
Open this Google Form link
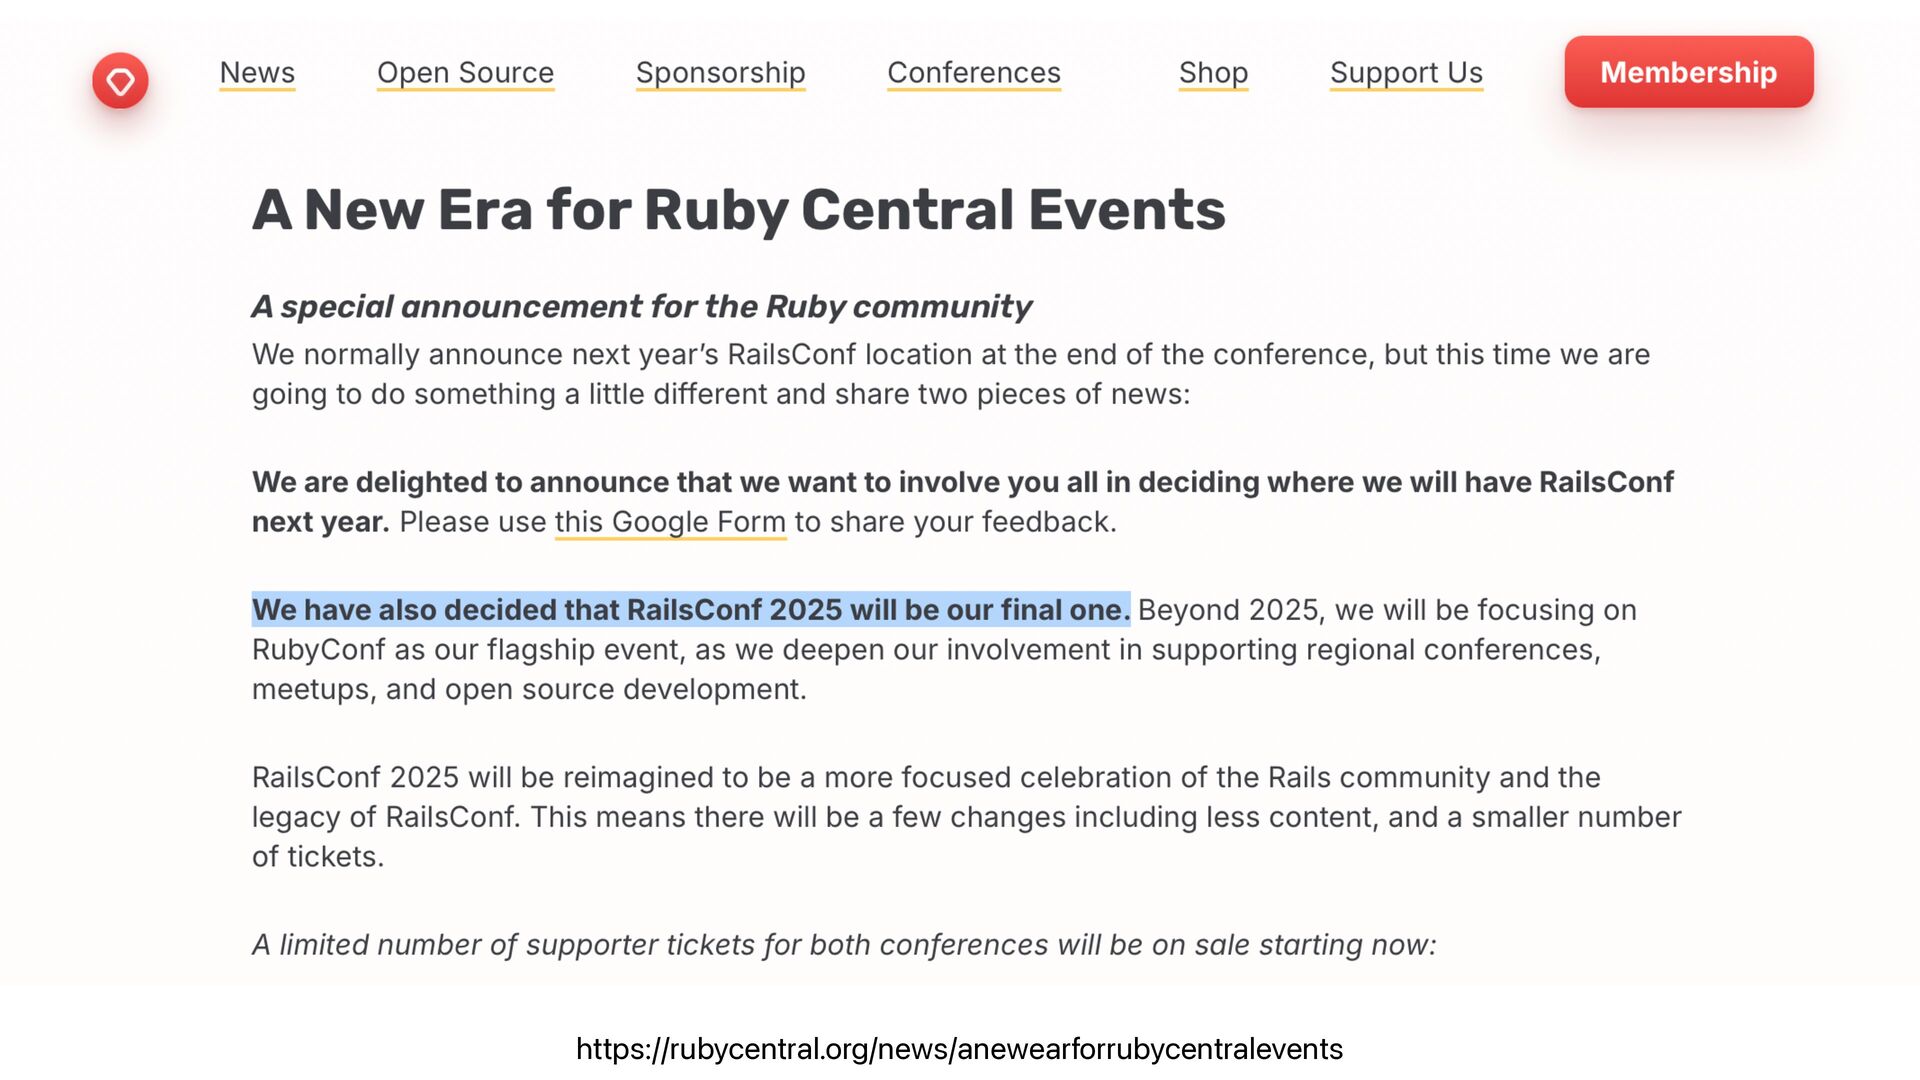point(670,522)
